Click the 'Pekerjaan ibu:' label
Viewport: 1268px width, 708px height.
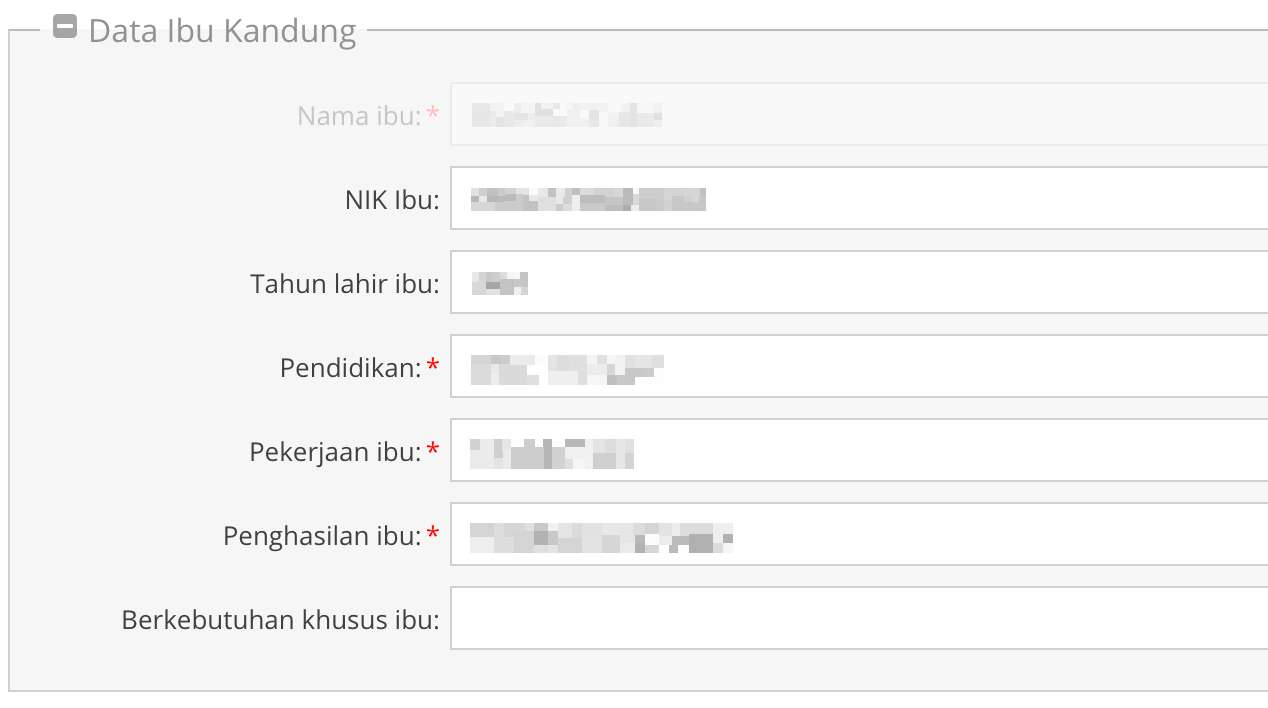[336, 452]
